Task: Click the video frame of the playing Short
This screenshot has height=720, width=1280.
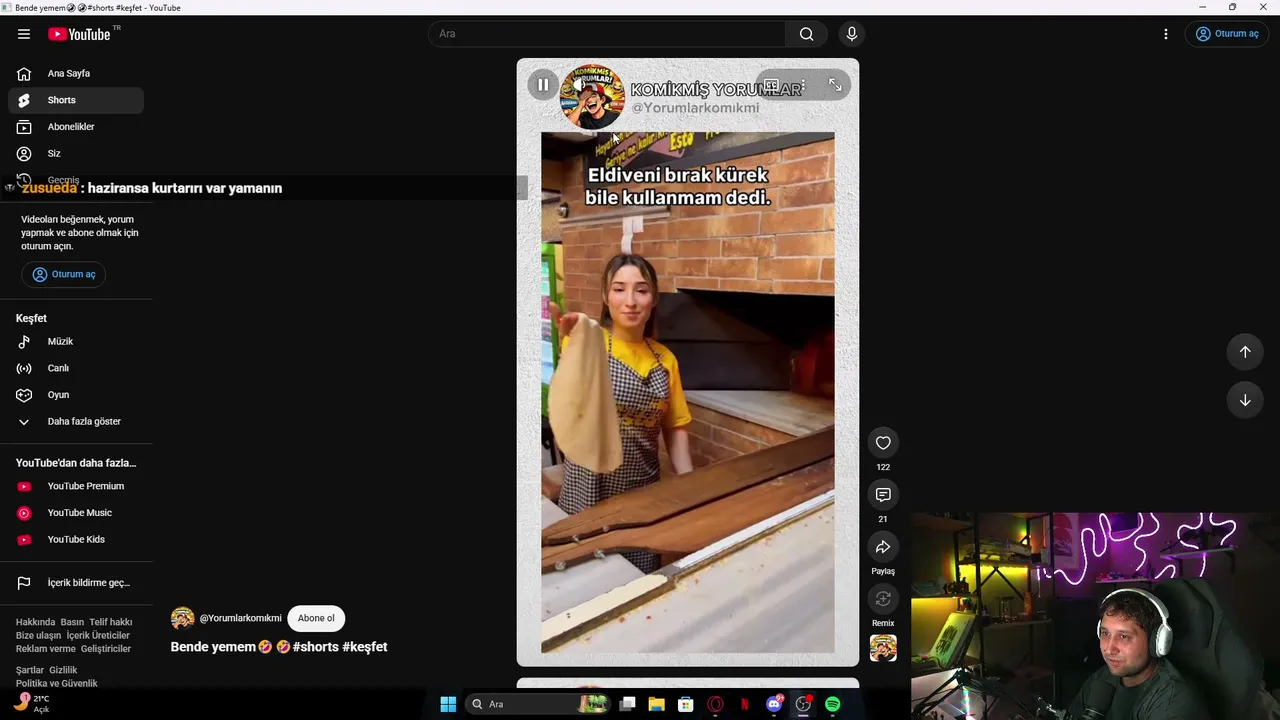Action: click(688, 362)
